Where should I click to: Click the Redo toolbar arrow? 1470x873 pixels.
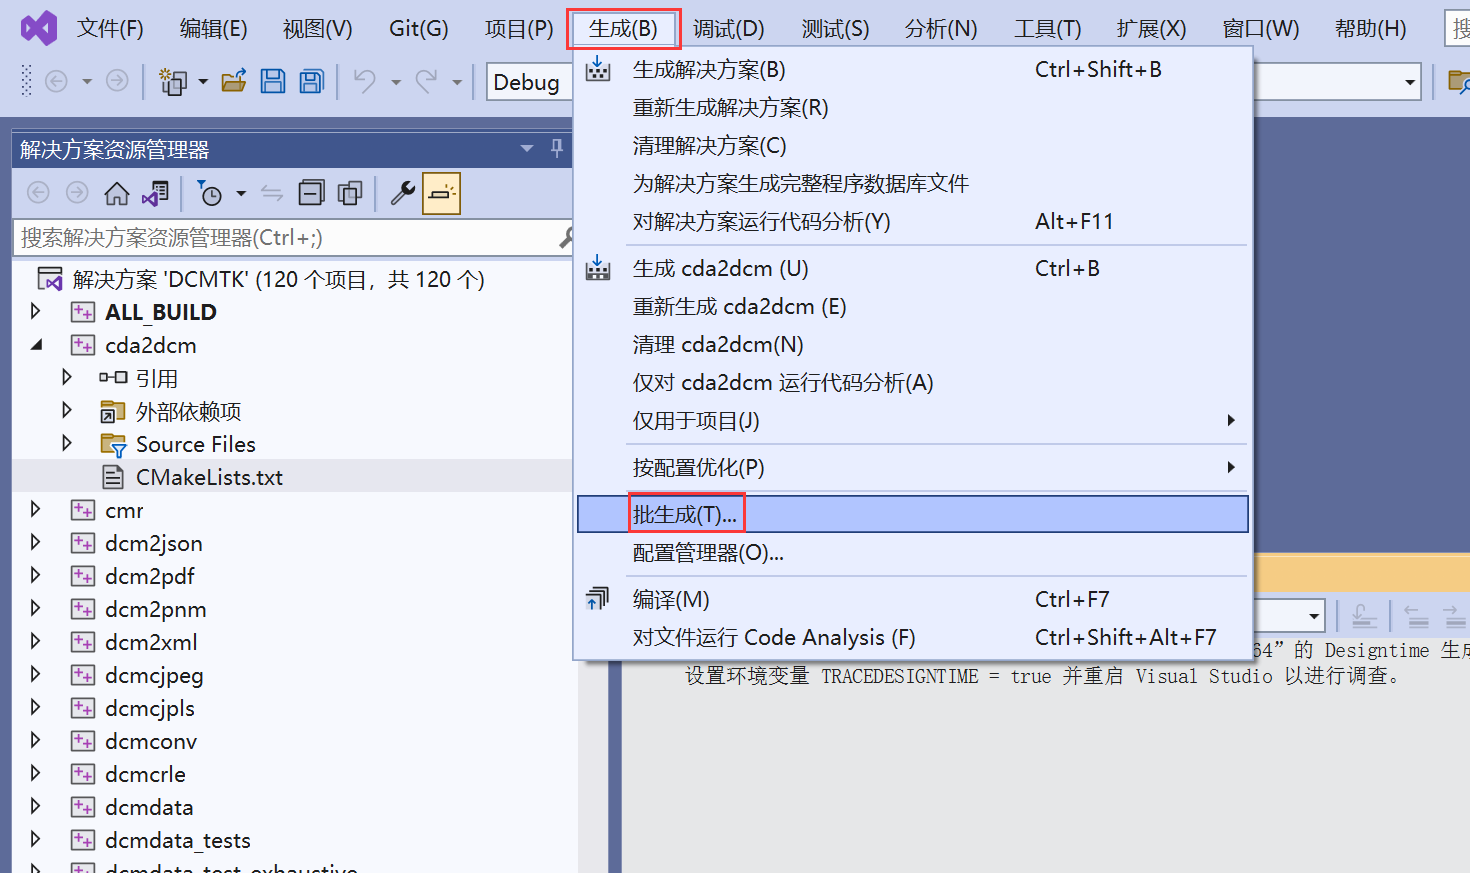tap(427, 81)
